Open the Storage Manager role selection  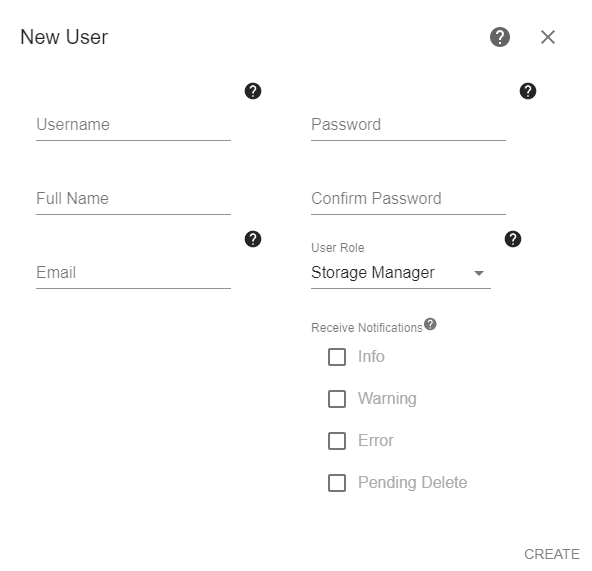click(401, 273)
